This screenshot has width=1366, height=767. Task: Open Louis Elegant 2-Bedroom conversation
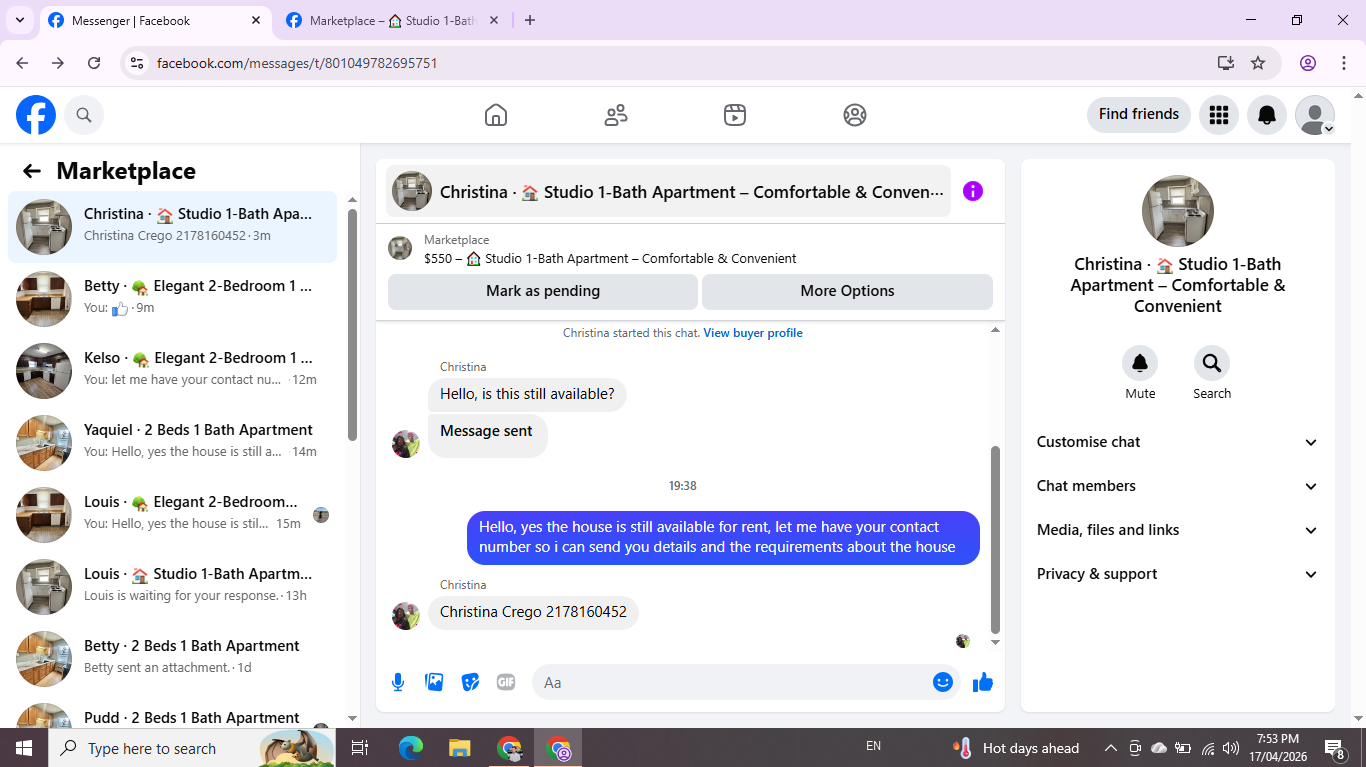(173, 515)
